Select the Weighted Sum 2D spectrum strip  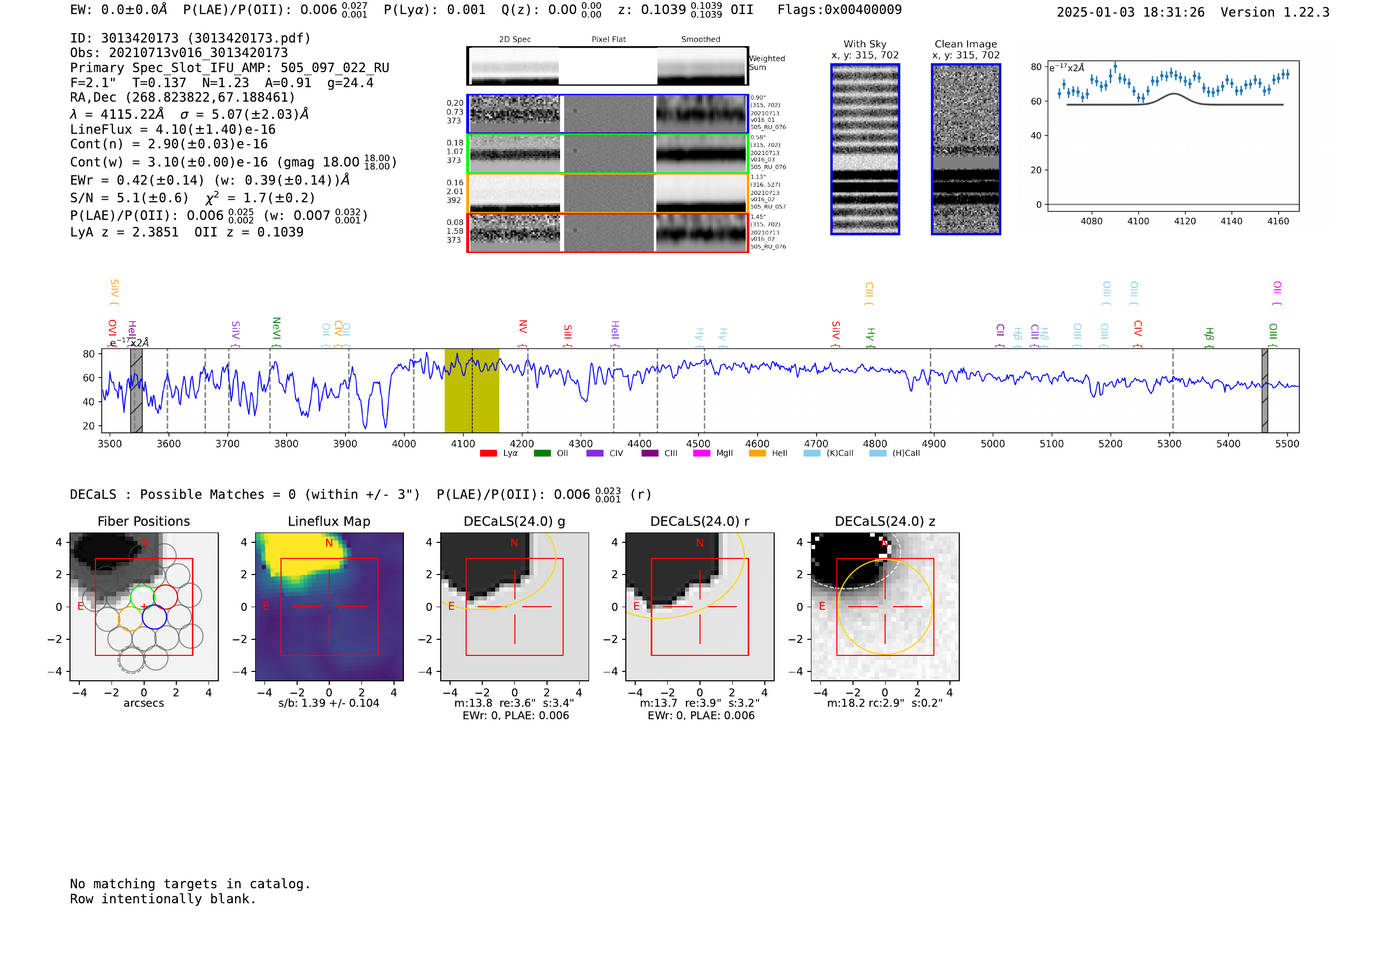pos(607,66)
